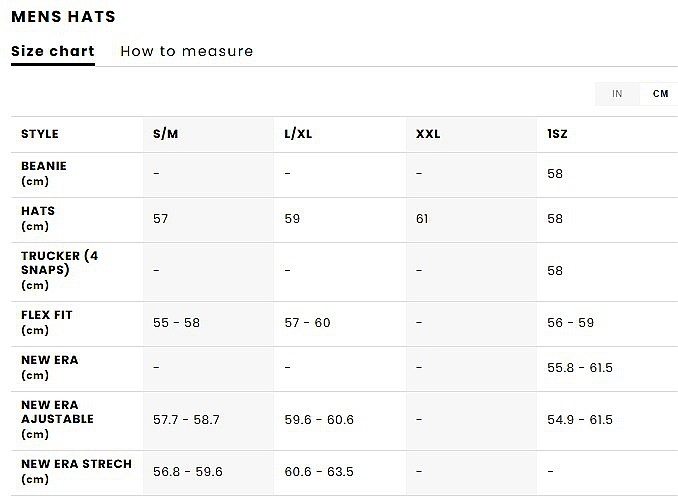
Task: Select the L/XL column header
Action: coord(298,134)
